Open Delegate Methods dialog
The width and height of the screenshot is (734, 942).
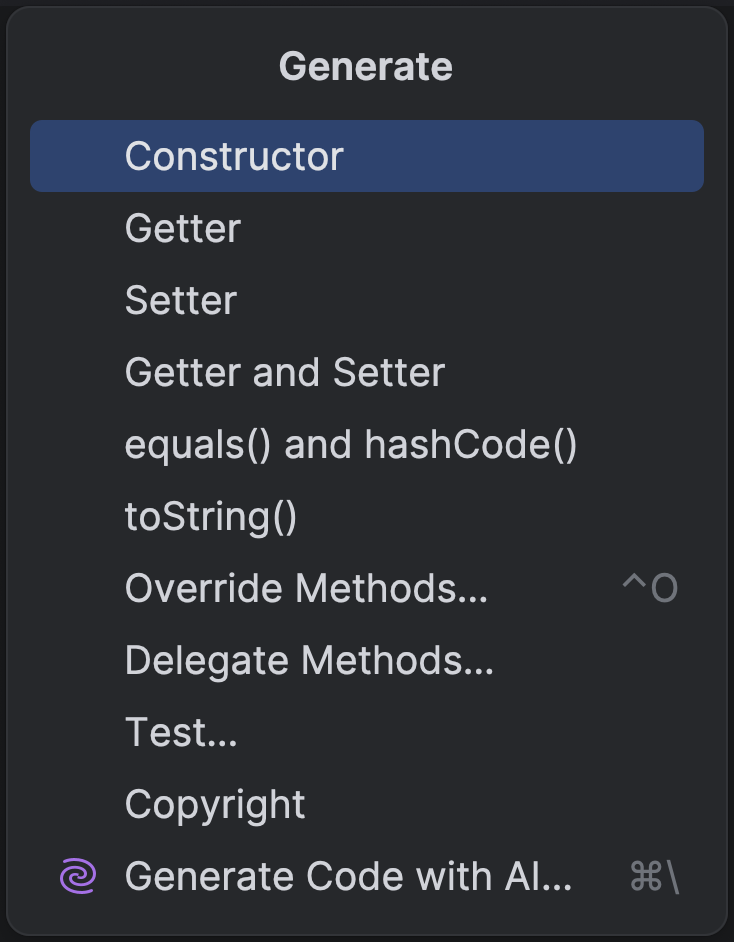pyautogui.click(x=309, y=660)
